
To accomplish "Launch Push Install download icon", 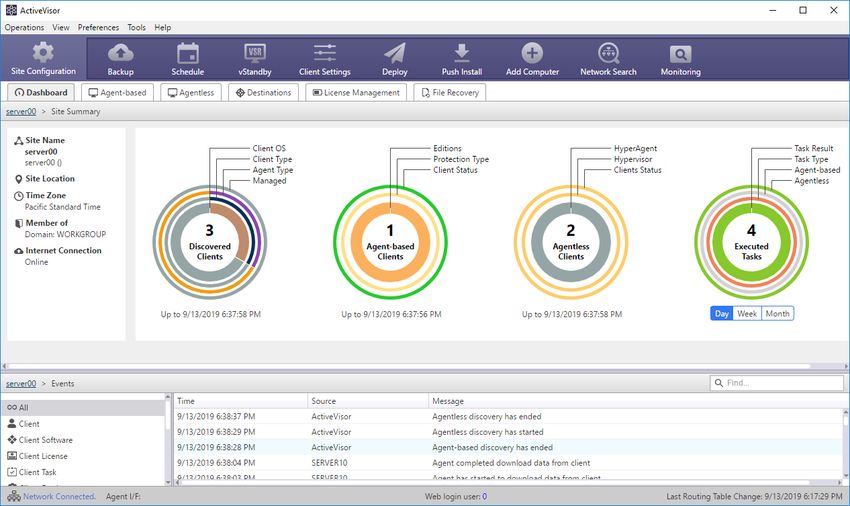I will (x=461, y=53).
